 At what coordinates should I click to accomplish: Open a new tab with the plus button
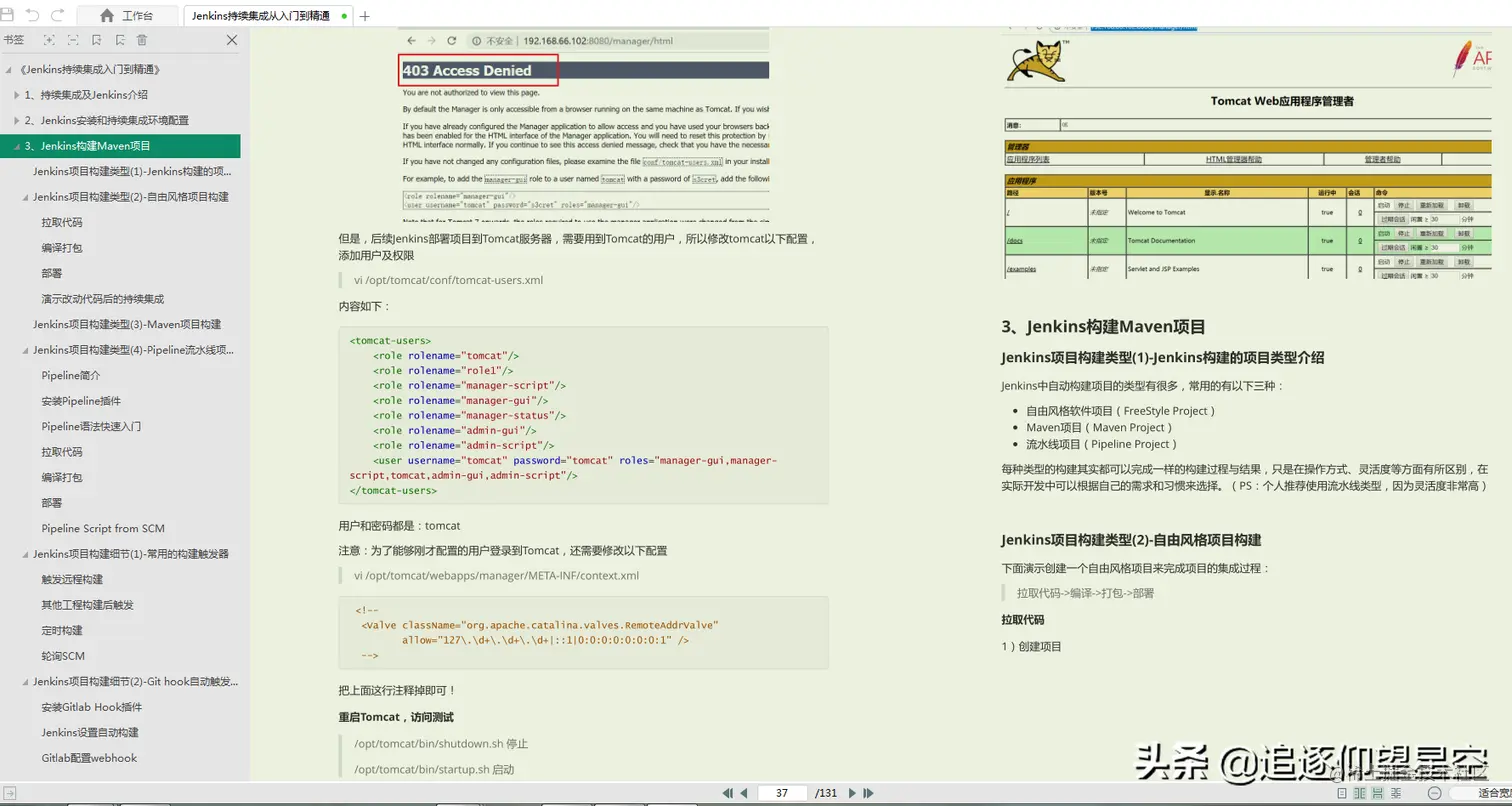364,16
